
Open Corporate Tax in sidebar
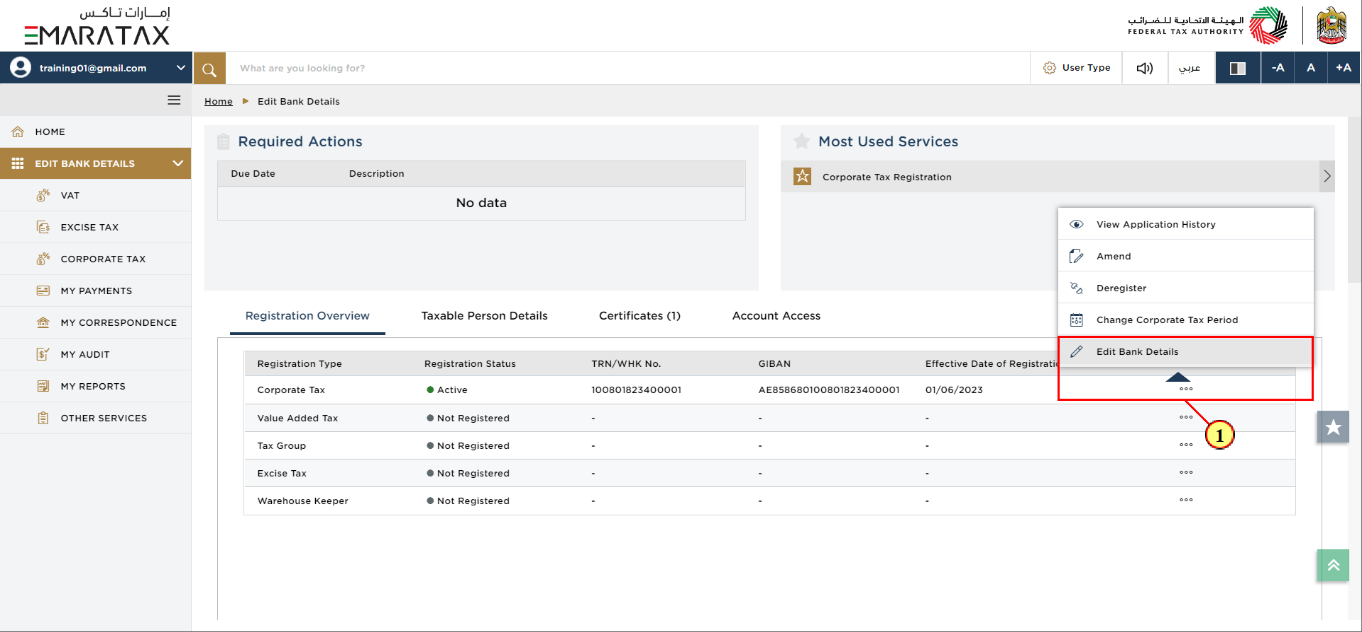click(x=96, y=259)
